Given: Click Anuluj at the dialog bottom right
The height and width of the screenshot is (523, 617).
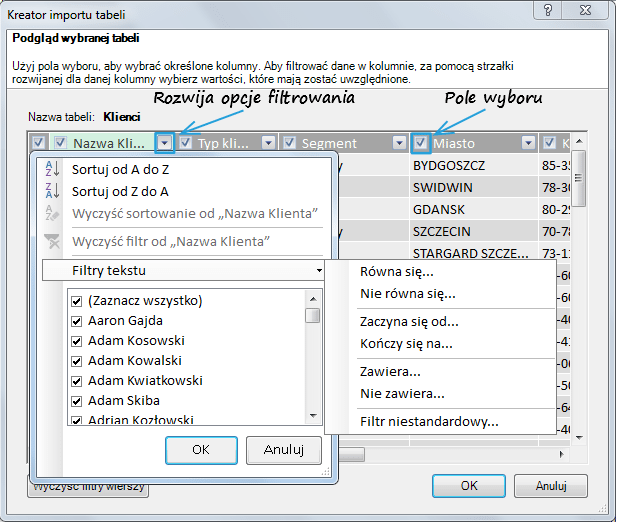Looking at the screenshot, I should pyautogui.click(x=551, y=485).
